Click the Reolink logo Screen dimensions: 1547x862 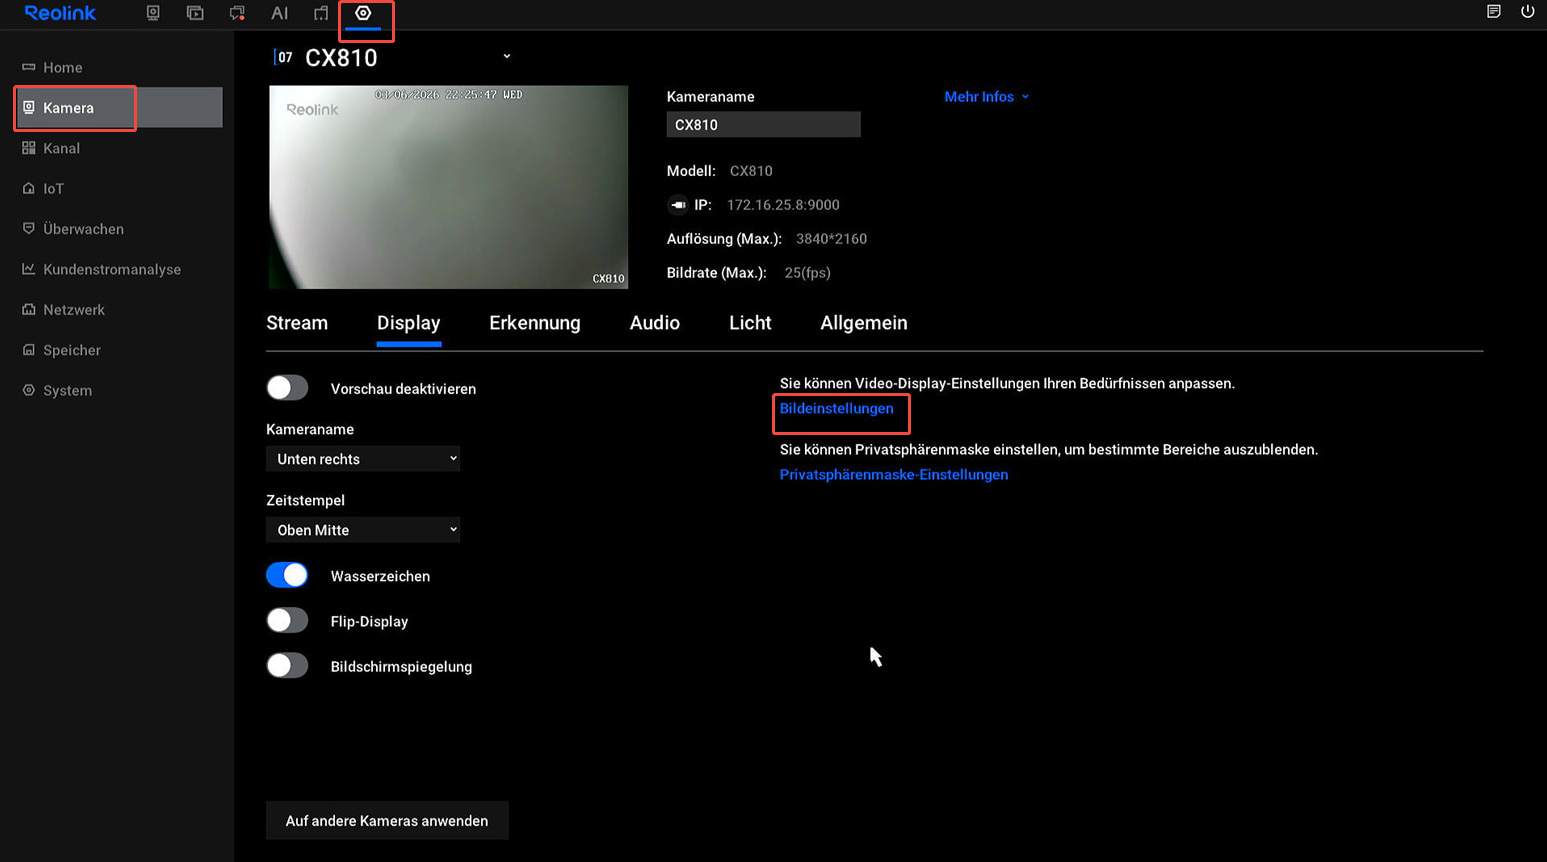[x=60, y=13]
